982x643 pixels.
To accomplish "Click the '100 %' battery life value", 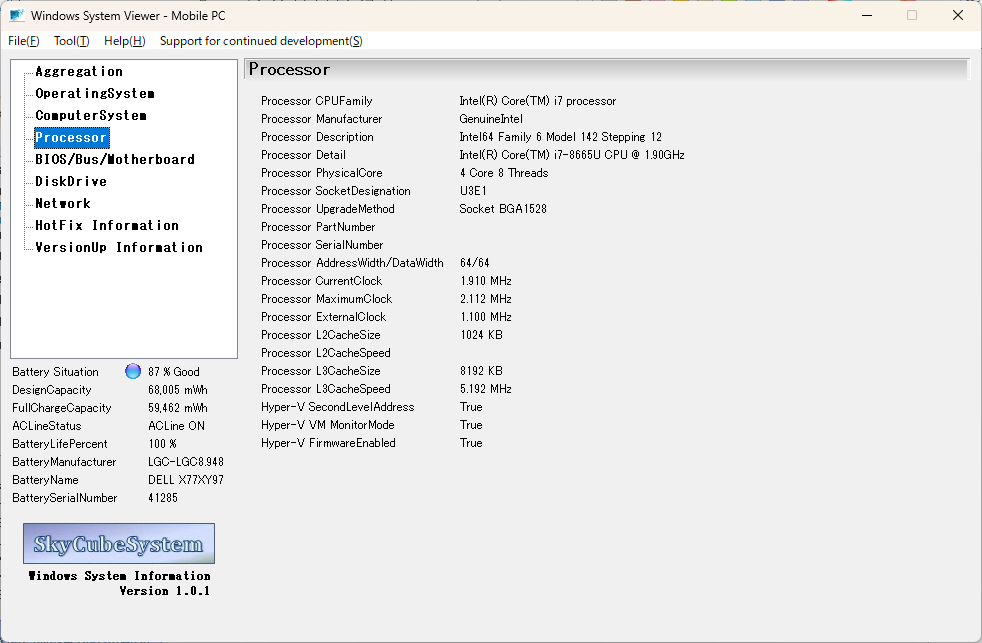I will click(x=163, y=444).
